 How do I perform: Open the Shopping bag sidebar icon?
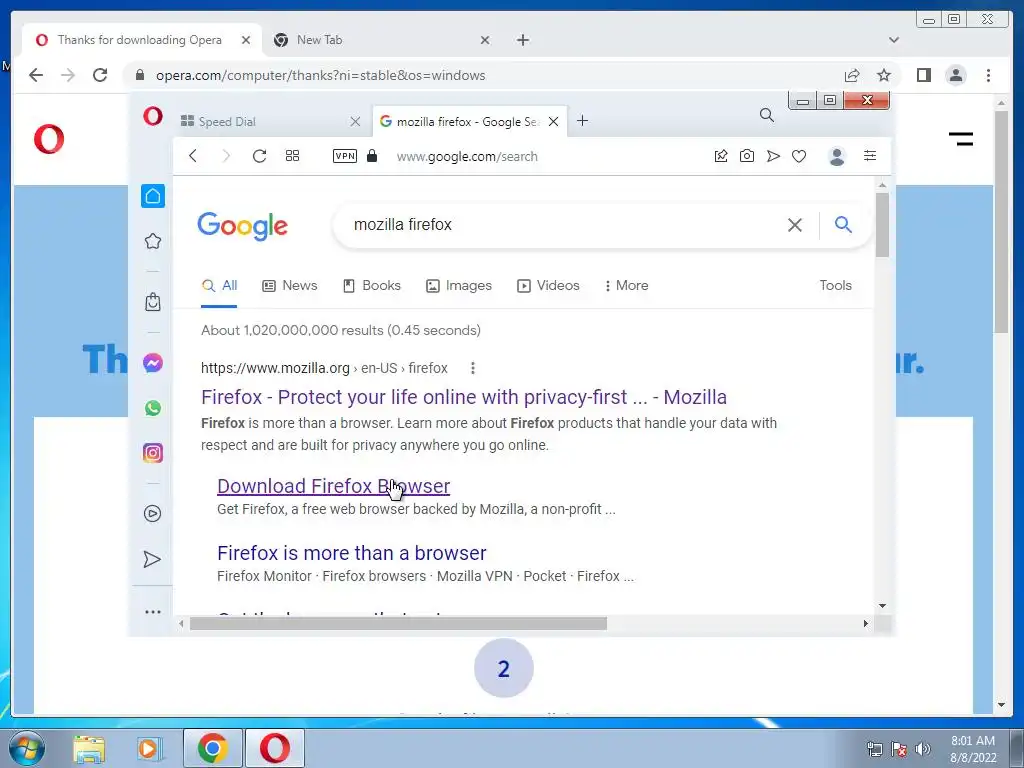tap(153, 302)
